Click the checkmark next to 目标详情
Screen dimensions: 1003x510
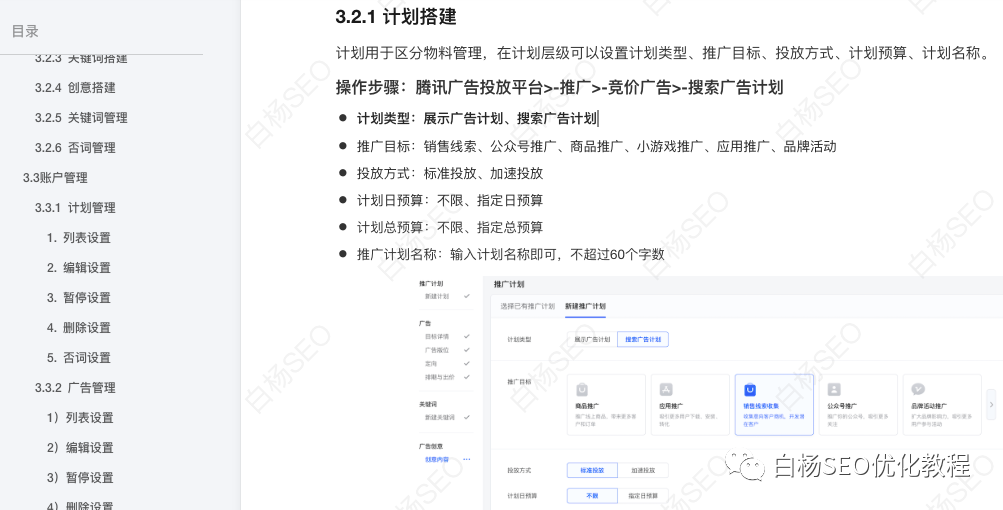pos(467,337)
